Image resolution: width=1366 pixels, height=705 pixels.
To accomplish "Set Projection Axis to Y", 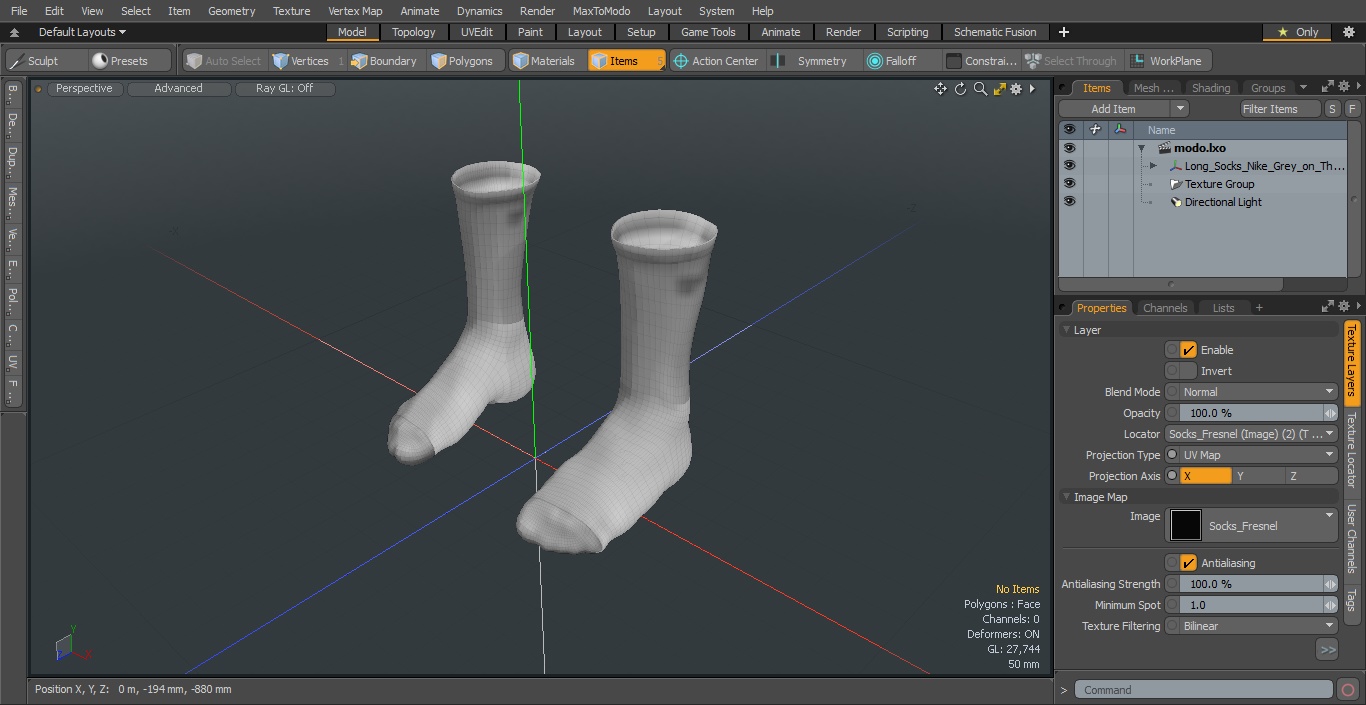I will coord(1258,476).
